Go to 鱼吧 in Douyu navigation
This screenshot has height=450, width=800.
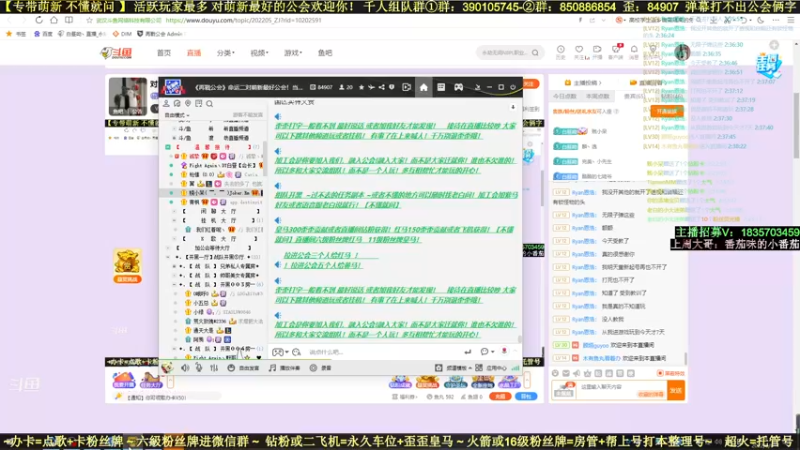(x=325, y=53)
